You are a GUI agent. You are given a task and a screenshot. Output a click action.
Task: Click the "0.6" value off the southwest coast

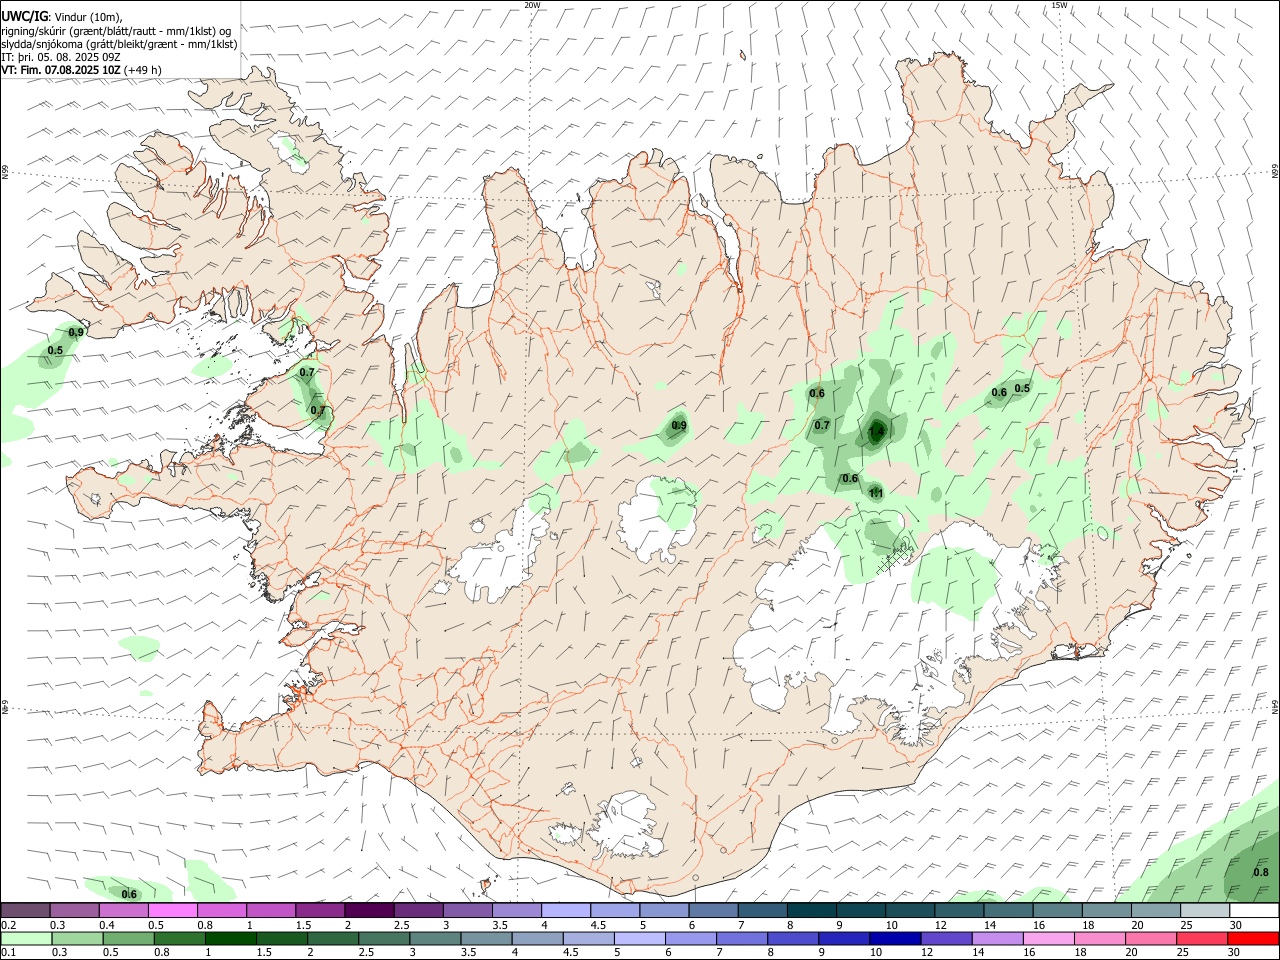tap(129, 894)
